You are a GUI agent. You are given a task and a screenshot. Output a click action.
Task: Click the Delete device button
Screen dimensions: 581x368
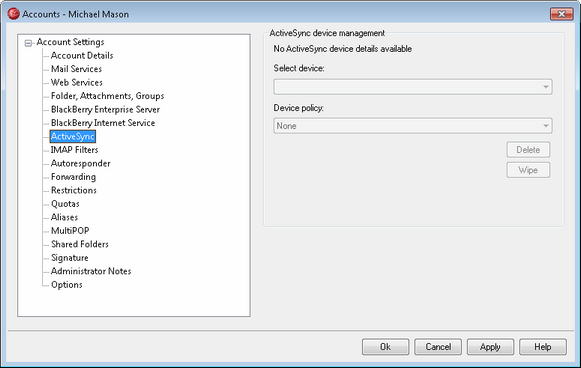tap(528, 150)
